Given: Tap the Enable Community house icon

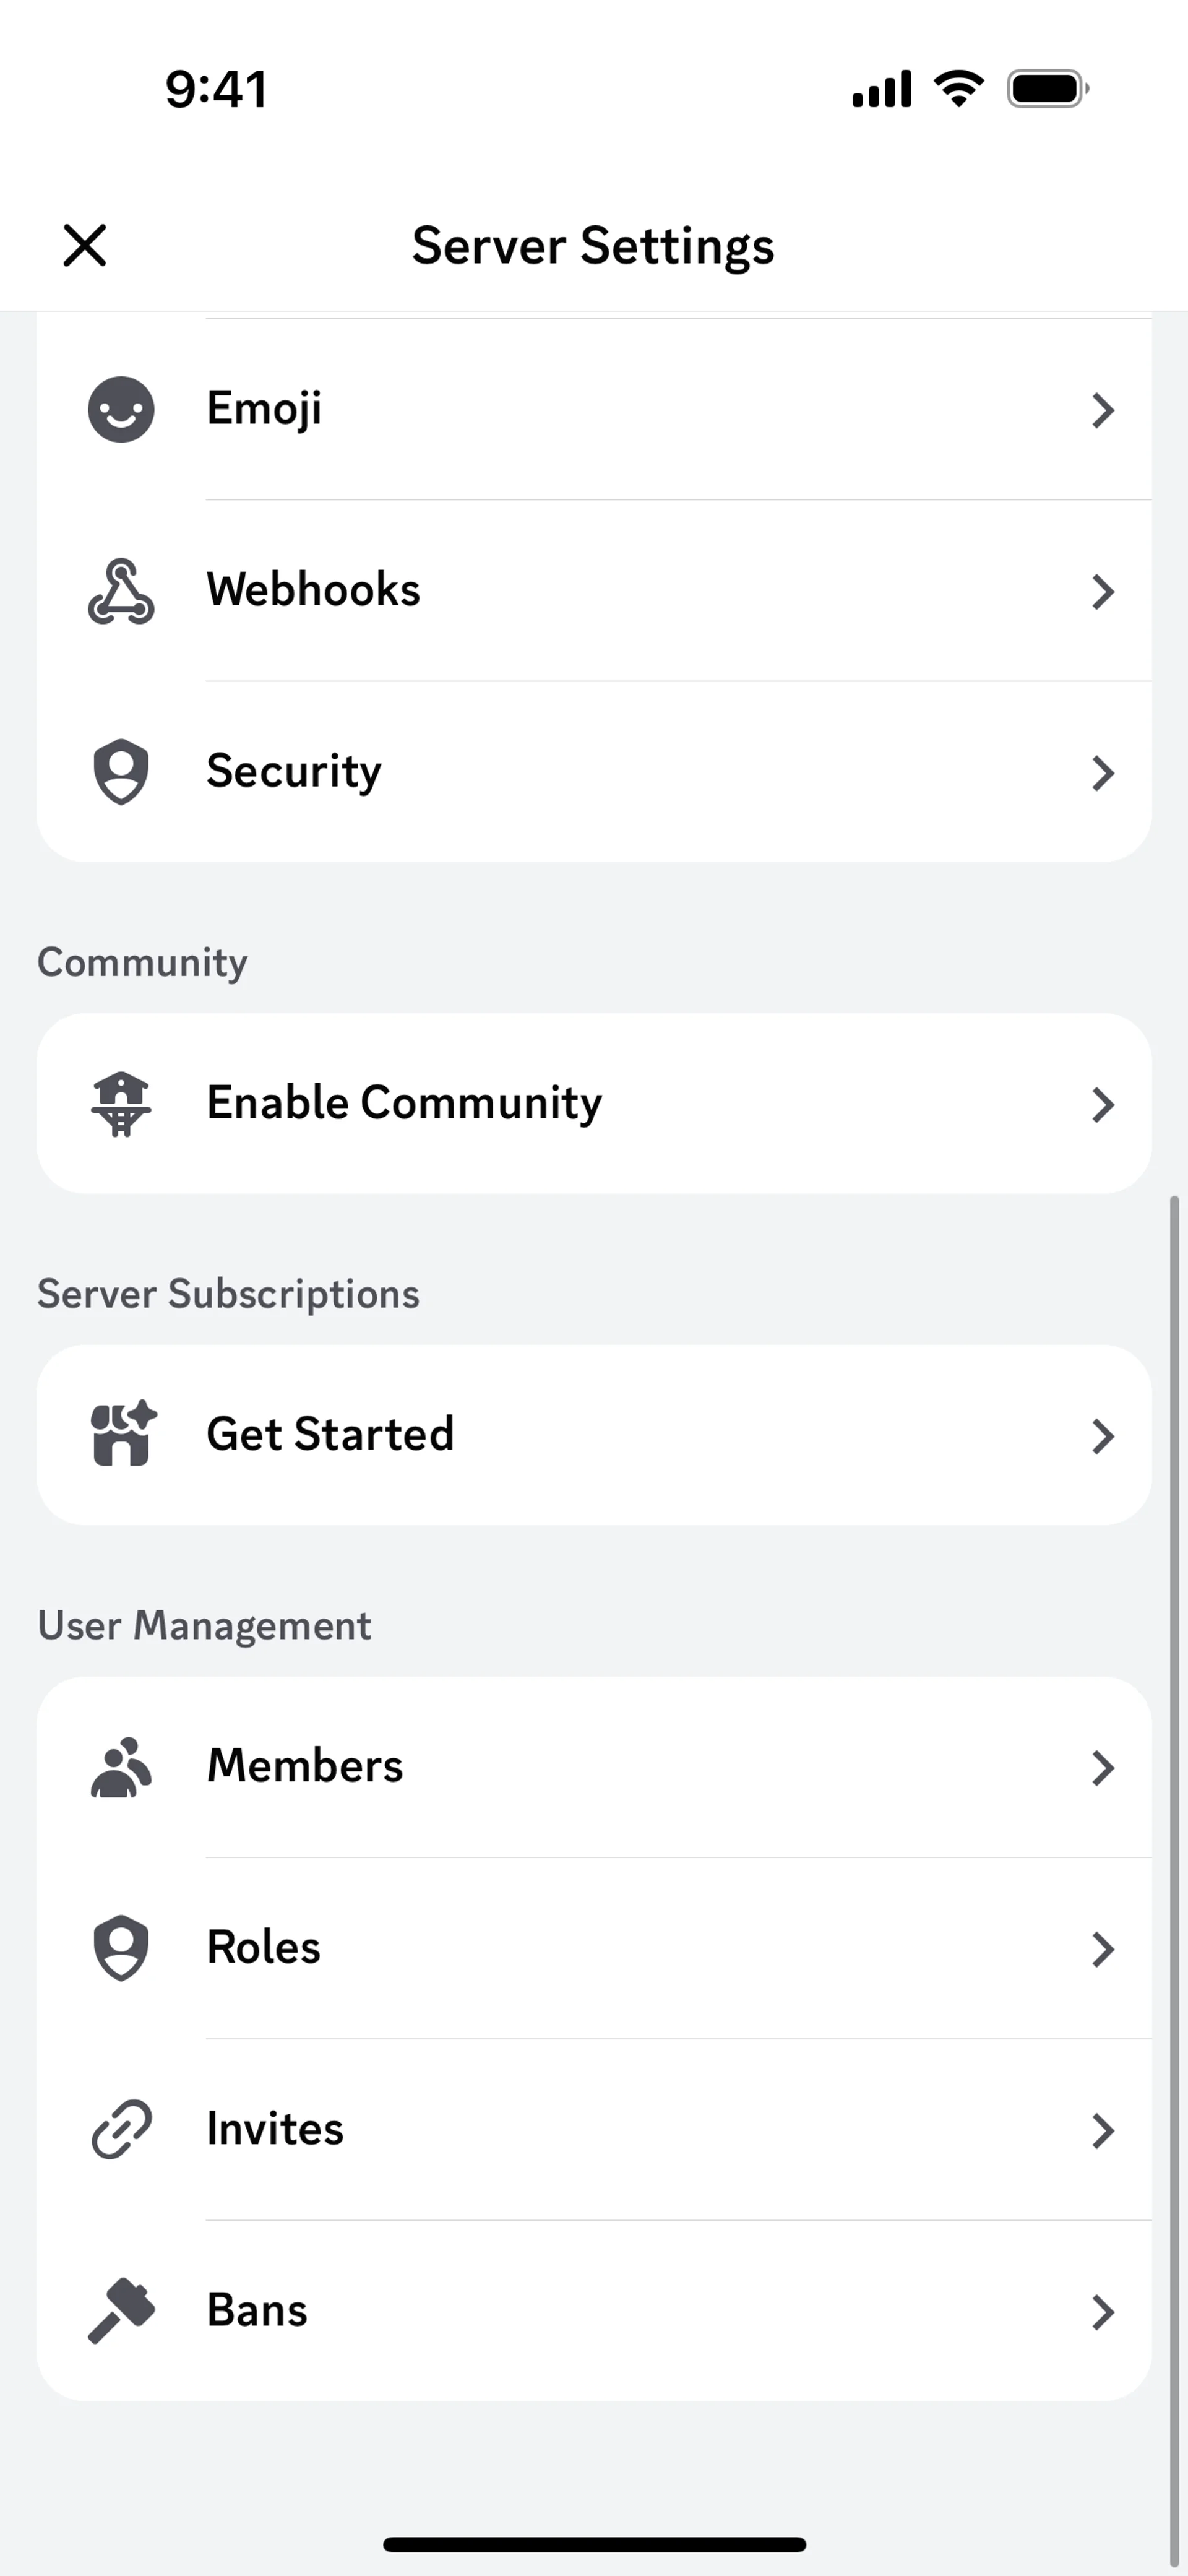Looking at the screenshot, I should point(121,1104).
